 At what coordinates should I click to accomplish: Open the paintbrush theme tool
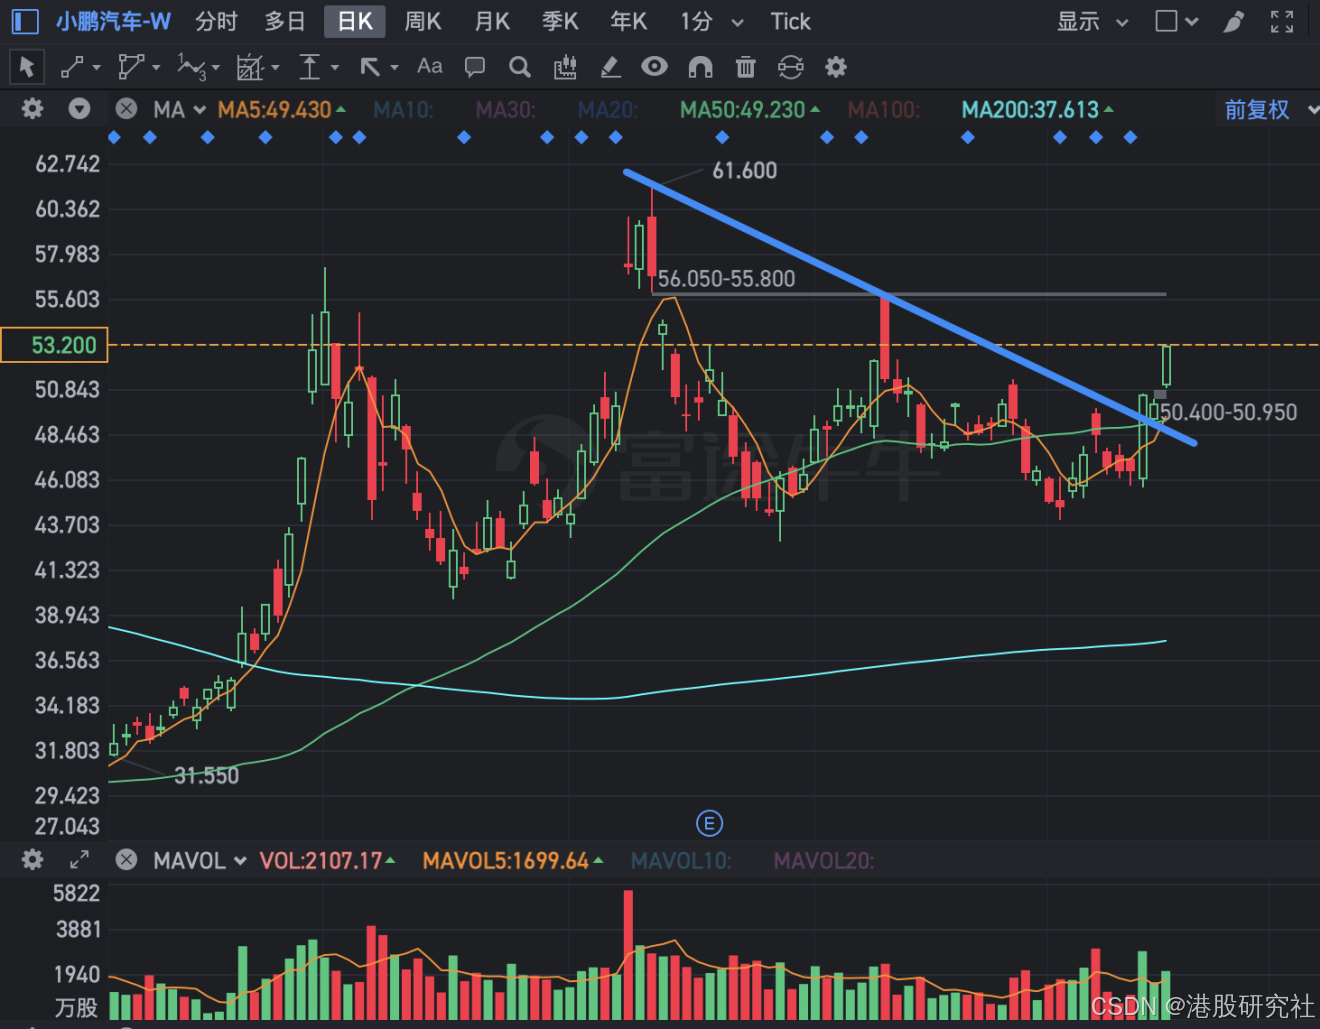(x=1234, y=21)
